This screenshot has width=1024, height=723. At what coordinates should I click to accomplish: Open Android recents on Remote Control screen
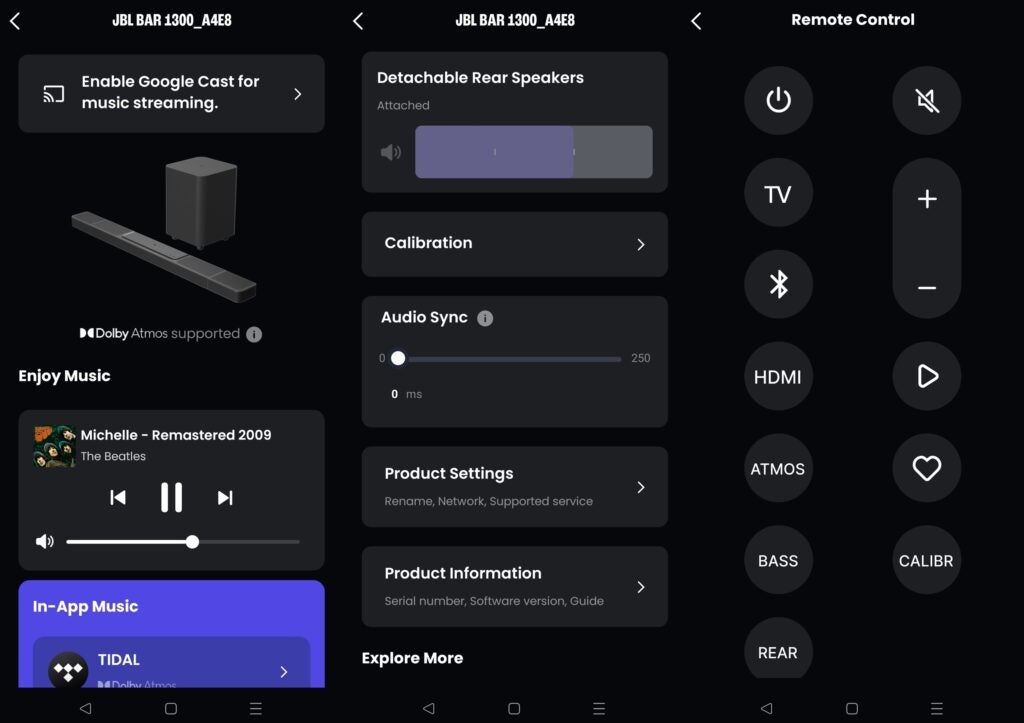(x=936, y=709)
